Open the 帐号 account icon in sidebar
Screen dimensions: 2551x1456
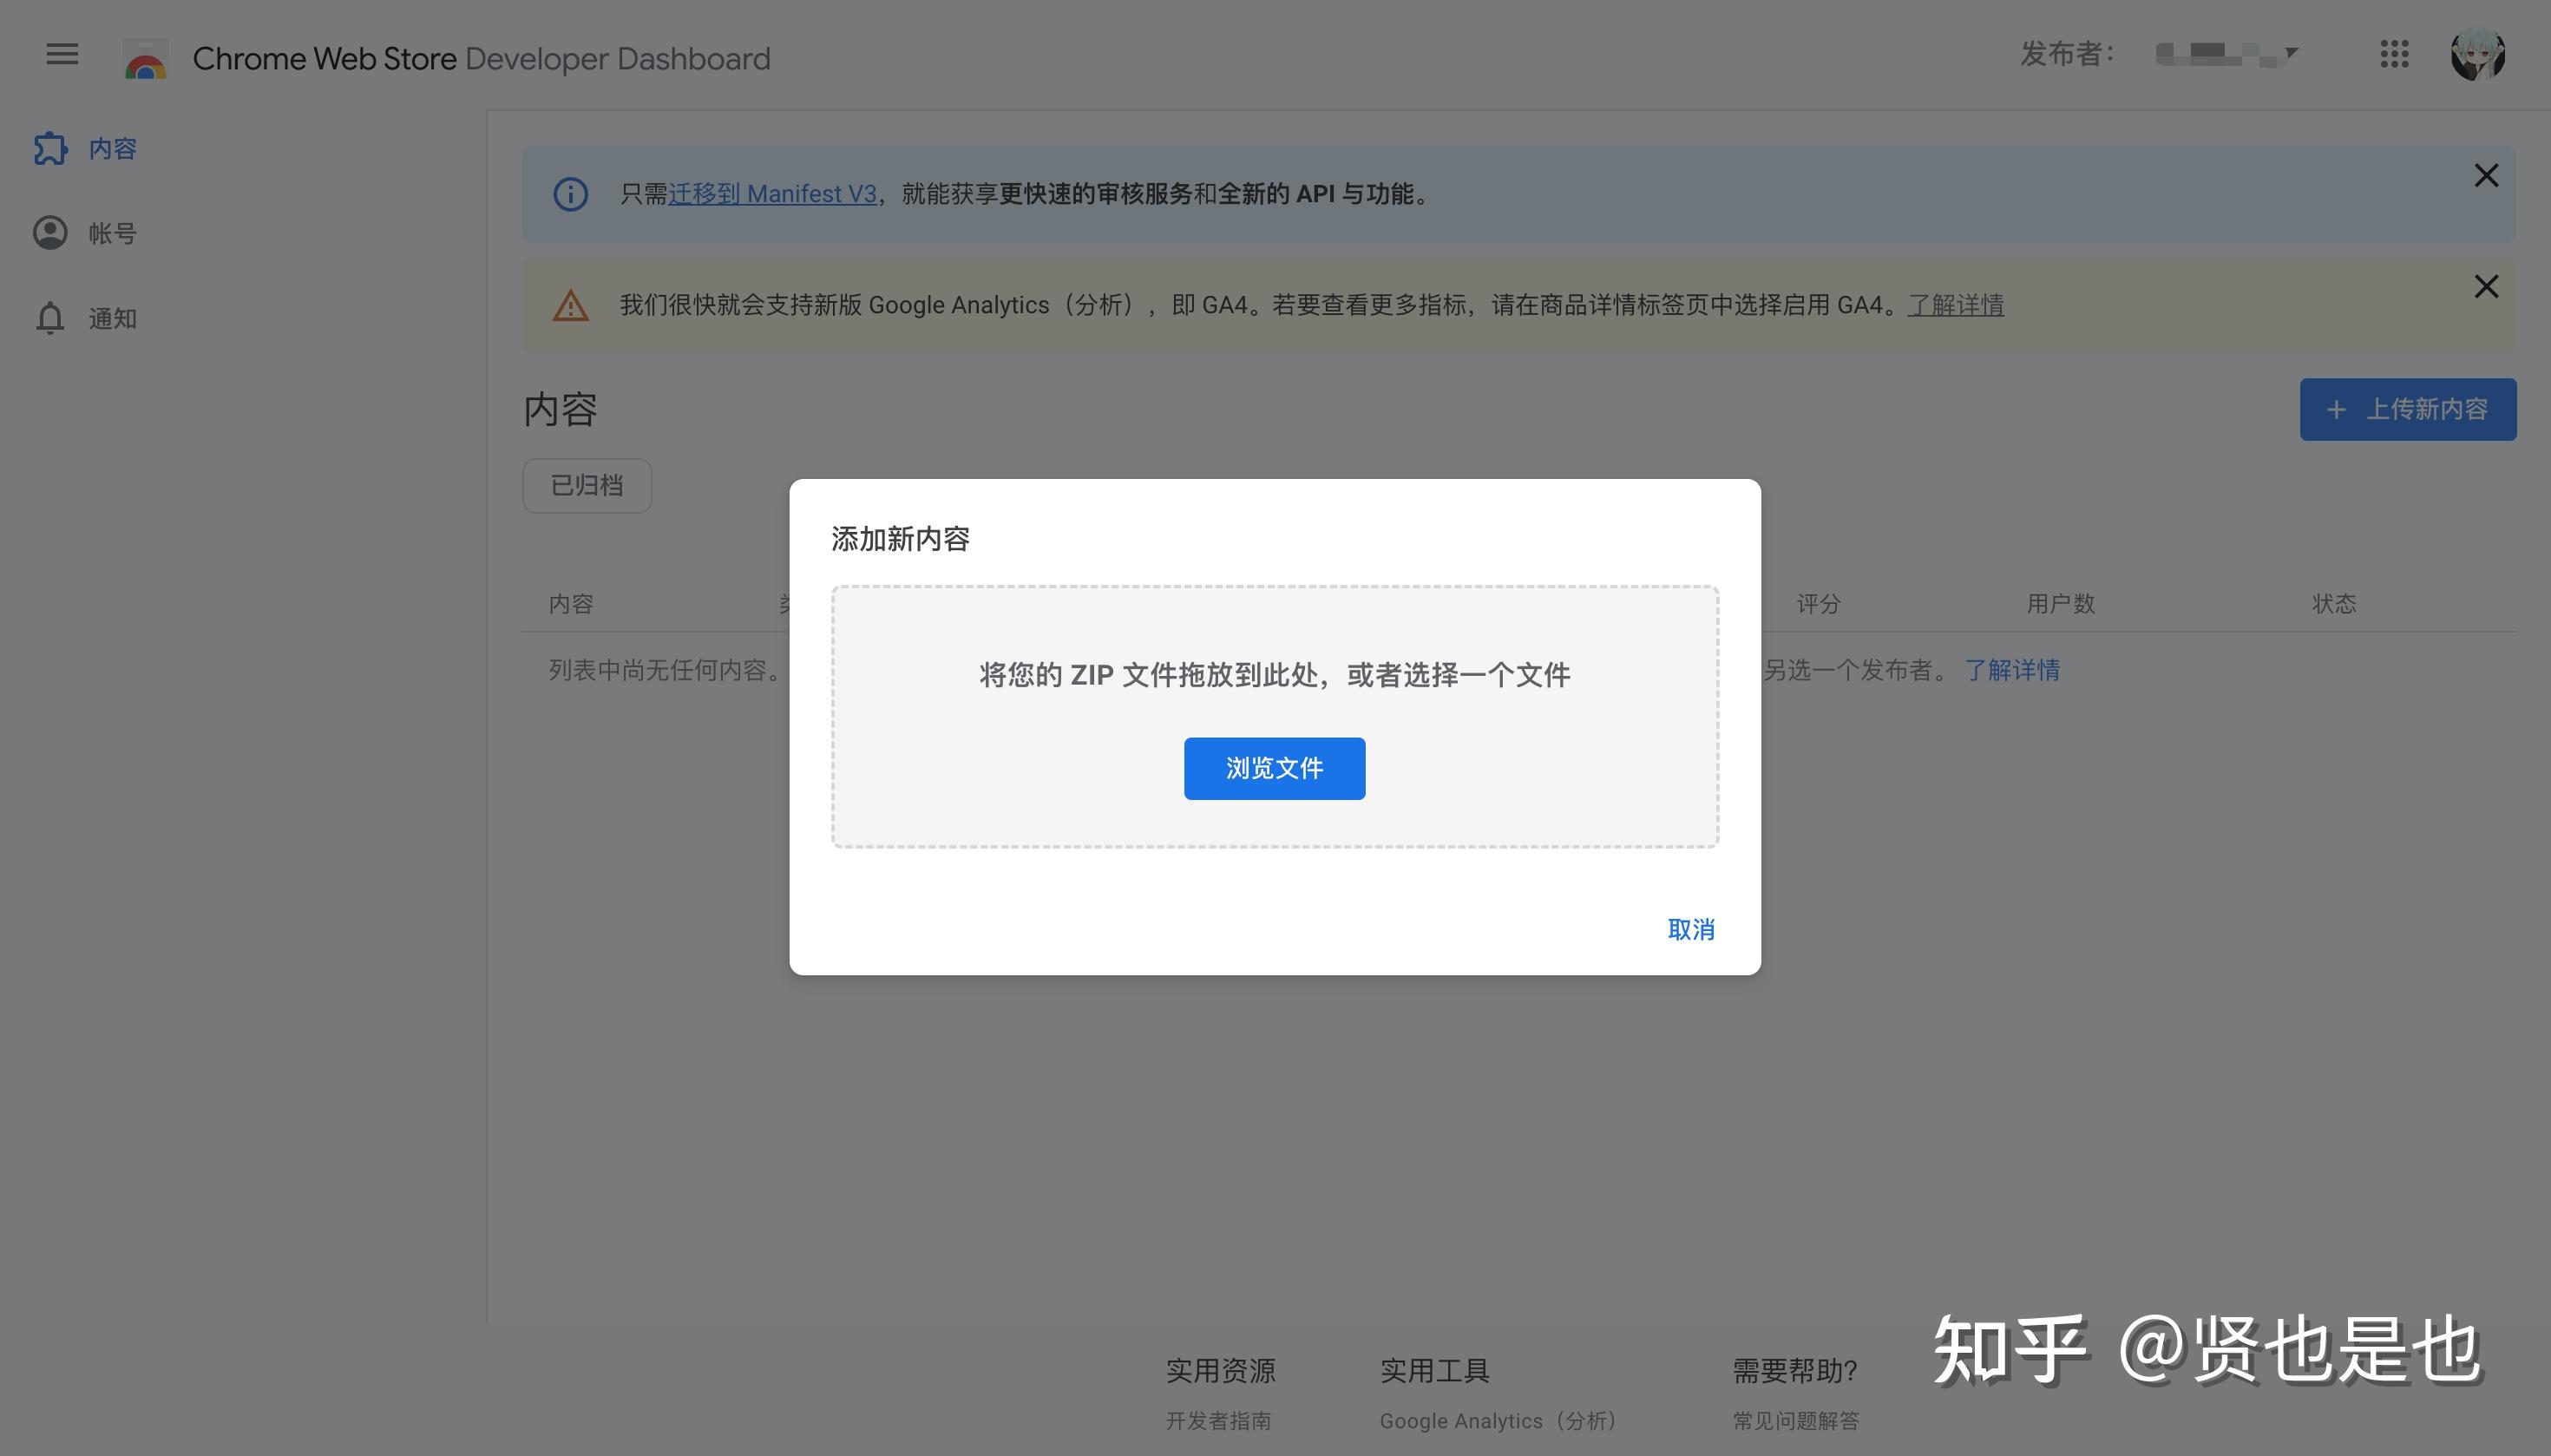[x=50, y=232]
